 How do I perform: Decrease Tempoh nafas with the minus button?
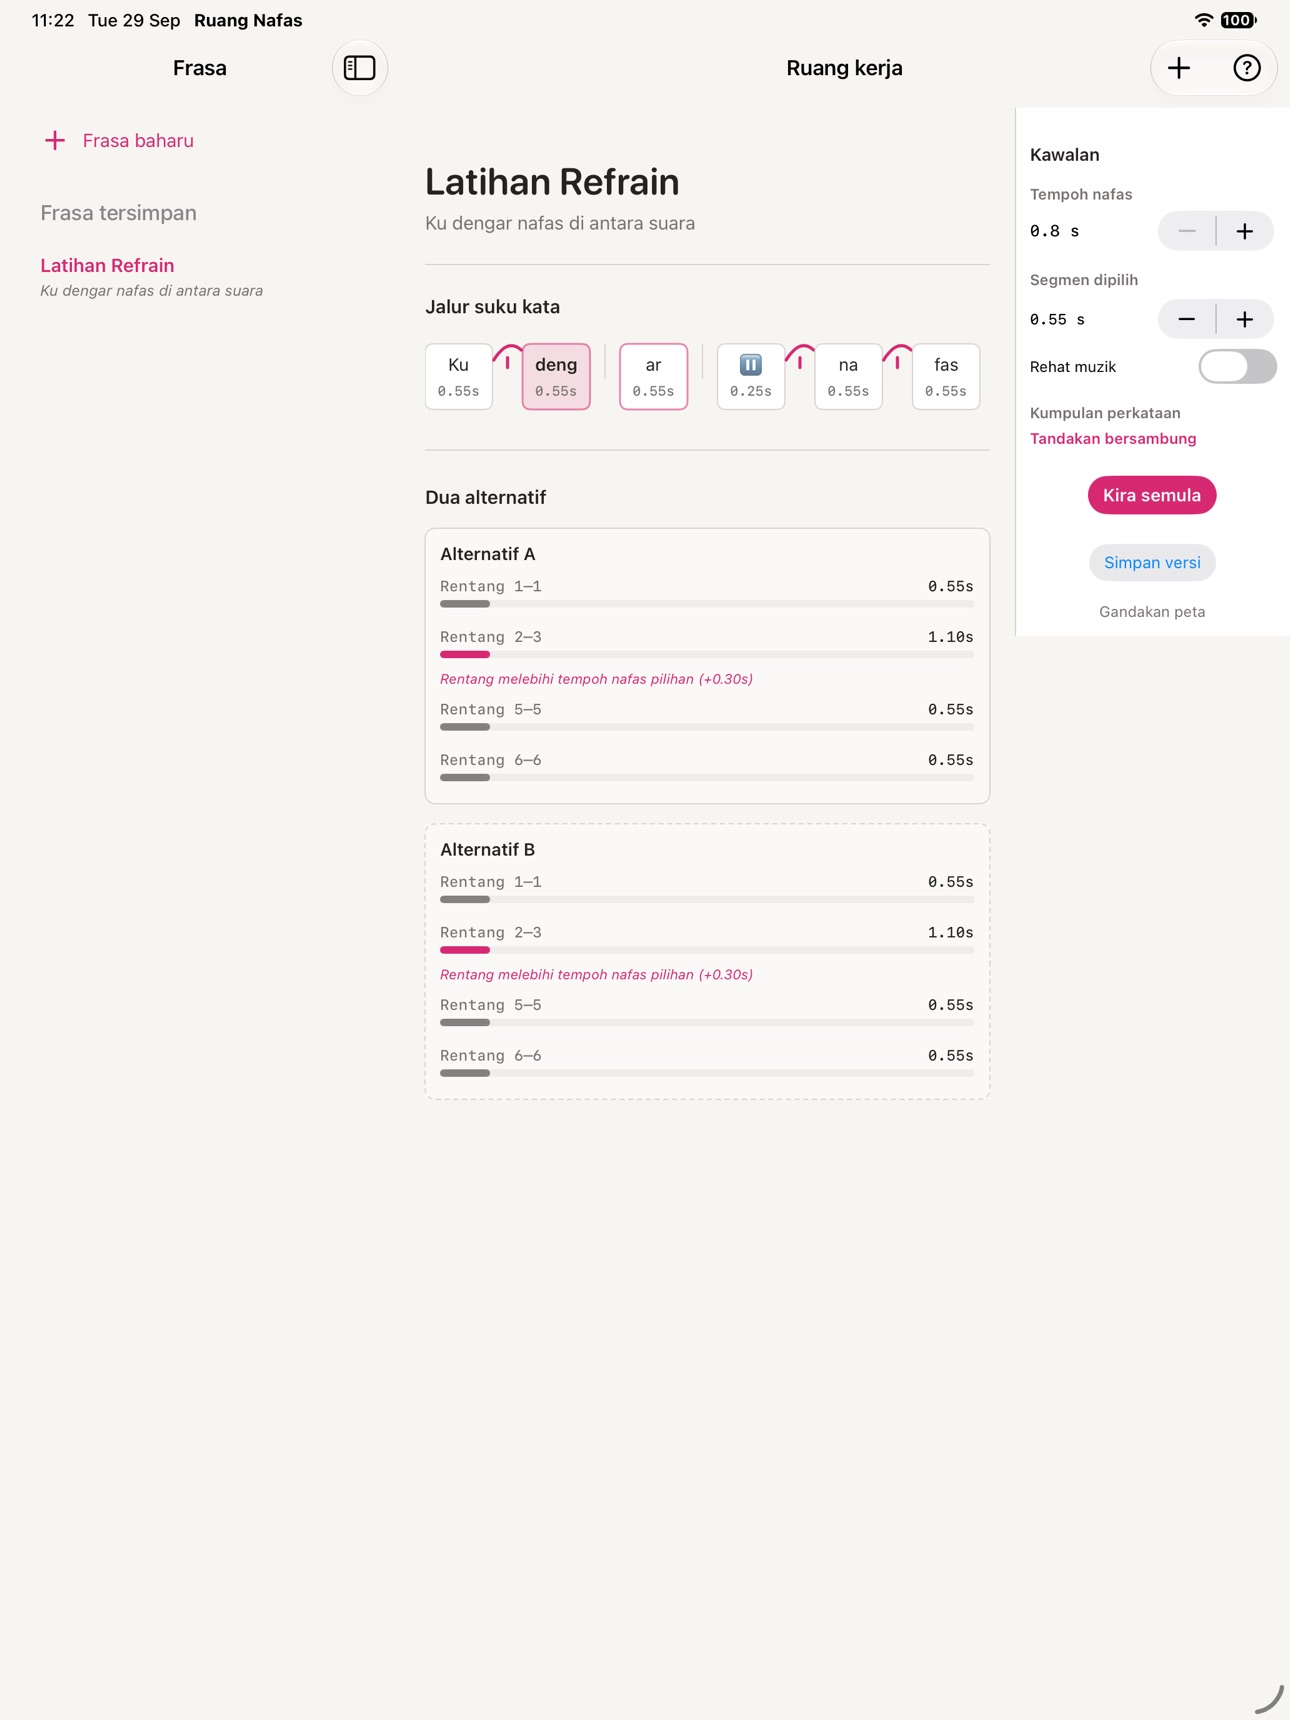point(1187,231)
